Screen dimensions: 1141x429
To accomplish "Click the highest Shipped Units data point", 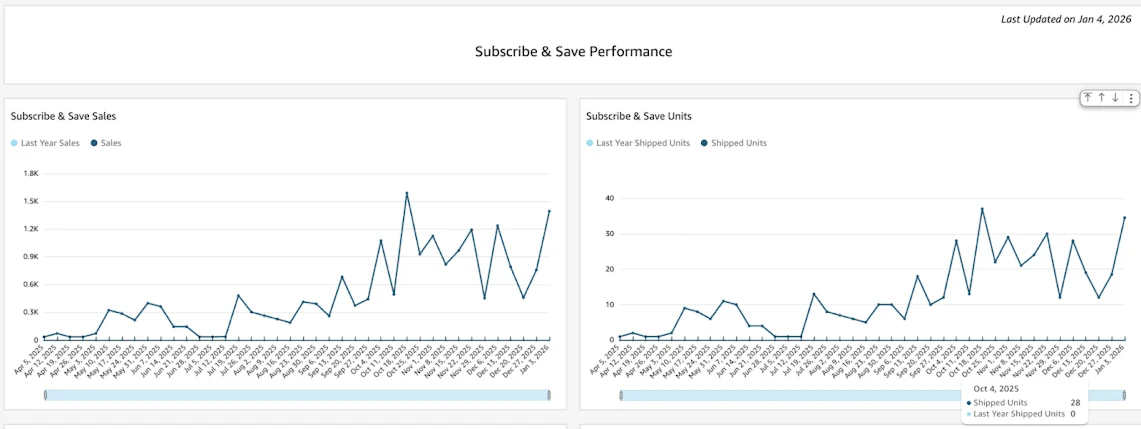I will (982, 209).
